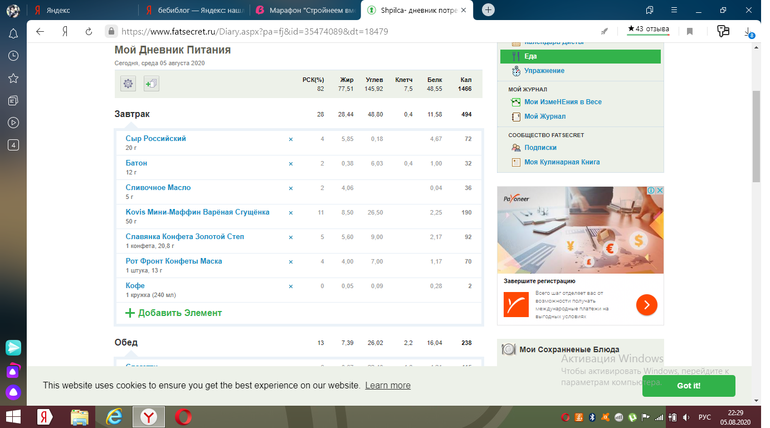This screenshot has width=770, height=428.
Task: Open the browser hamburger menu
Action: (674, 10)
